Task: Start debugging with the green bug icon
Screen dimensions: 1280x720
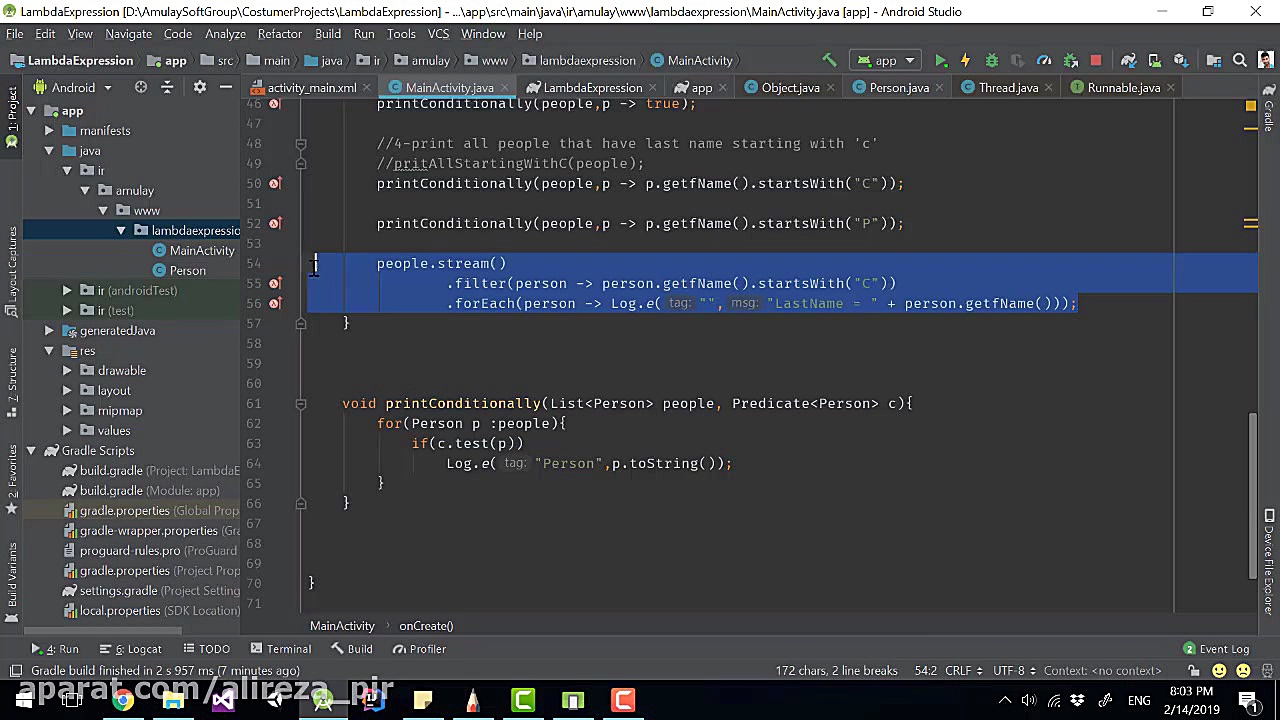Action: coord(991,60)
